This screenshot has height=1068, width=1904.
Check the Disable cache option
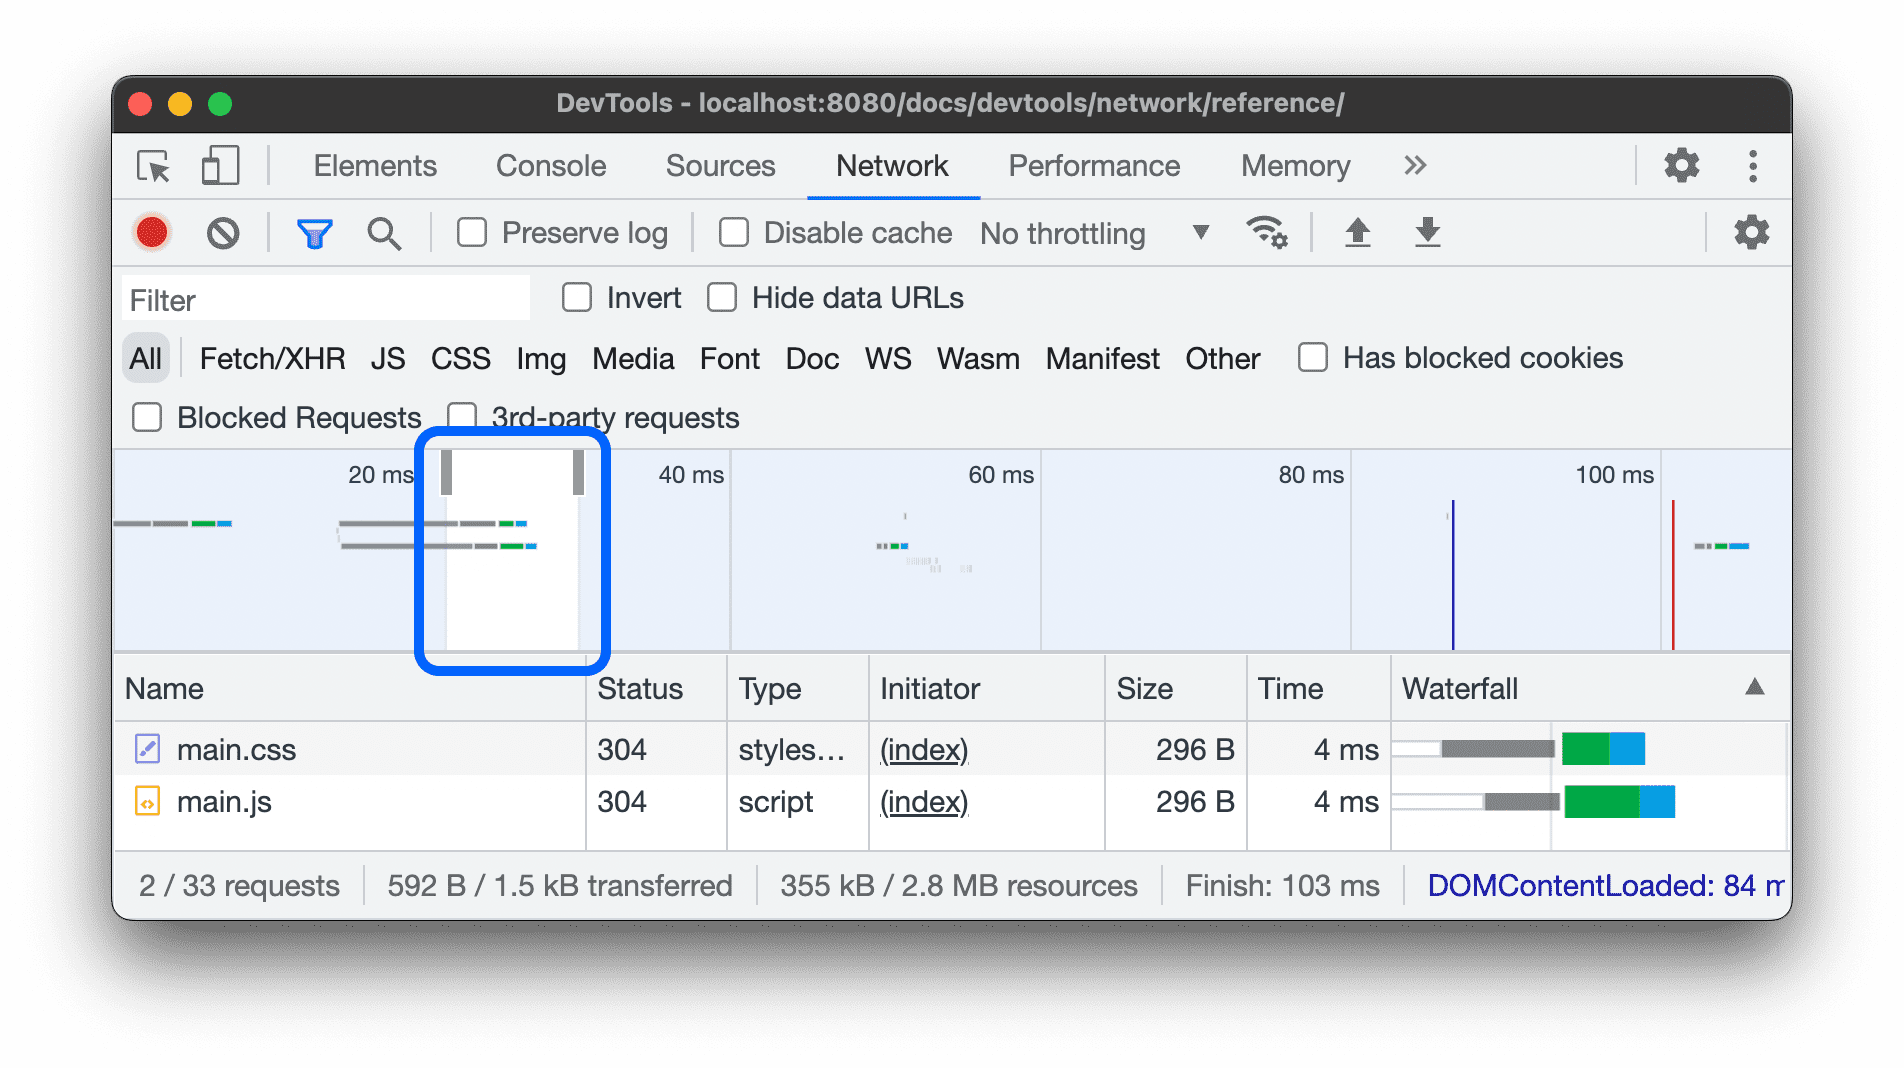click(734, 233)
